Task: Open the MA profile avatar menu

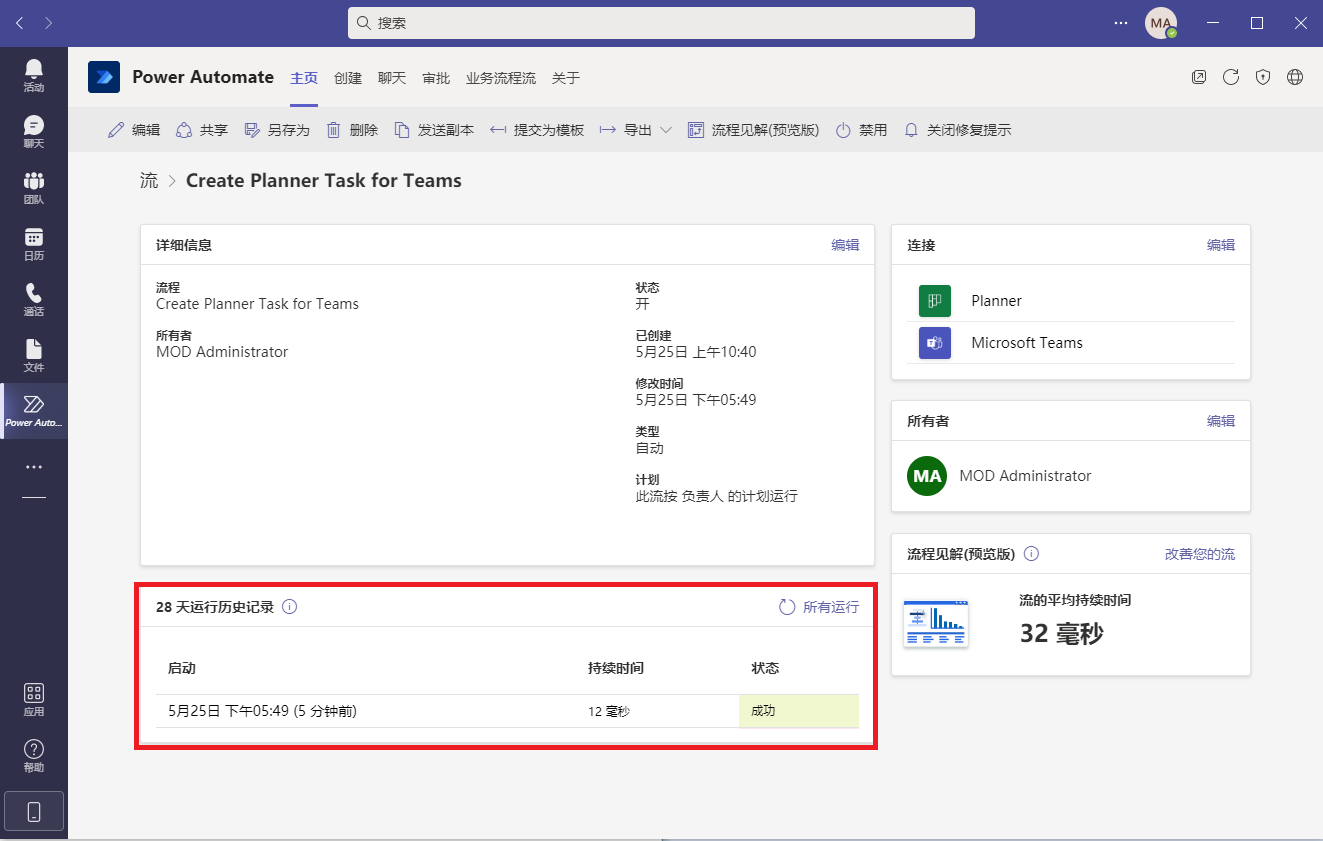Action: click(x=1160, y=23)
